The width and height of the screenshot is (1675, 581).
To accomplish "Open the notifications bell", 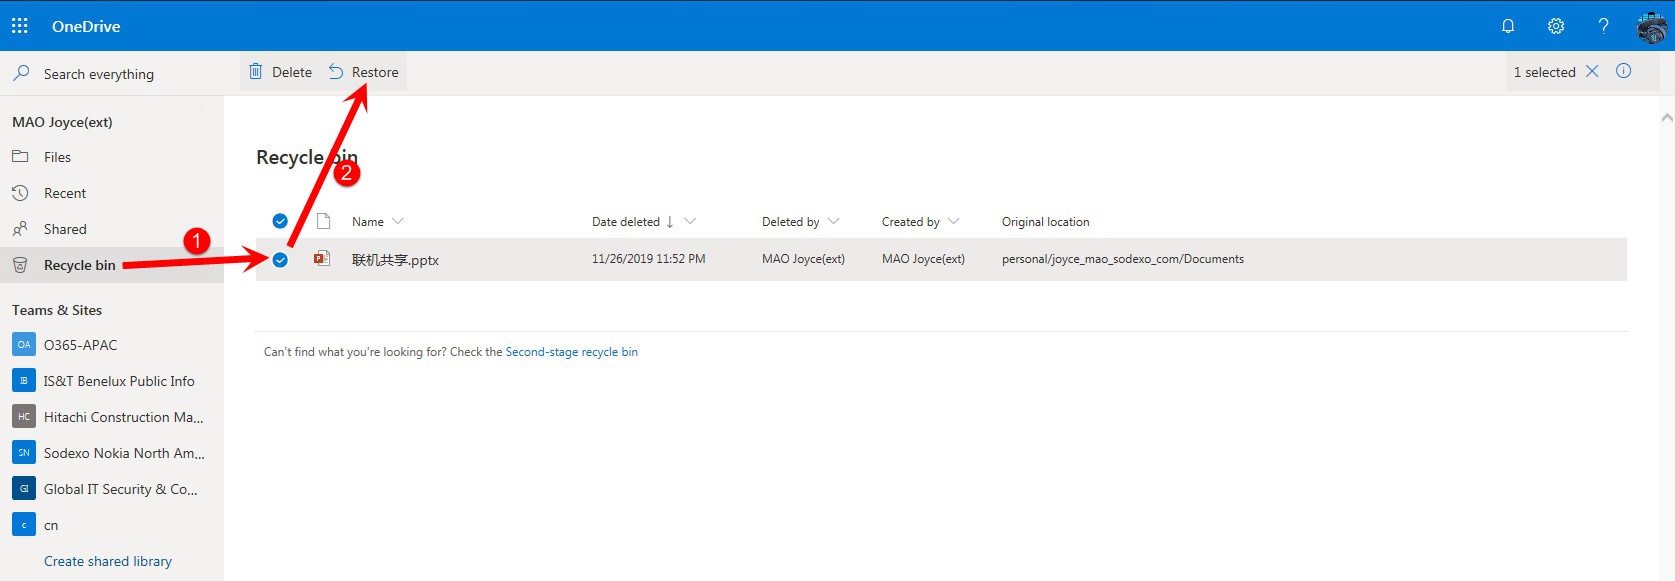I will [x=1508, y=26].
